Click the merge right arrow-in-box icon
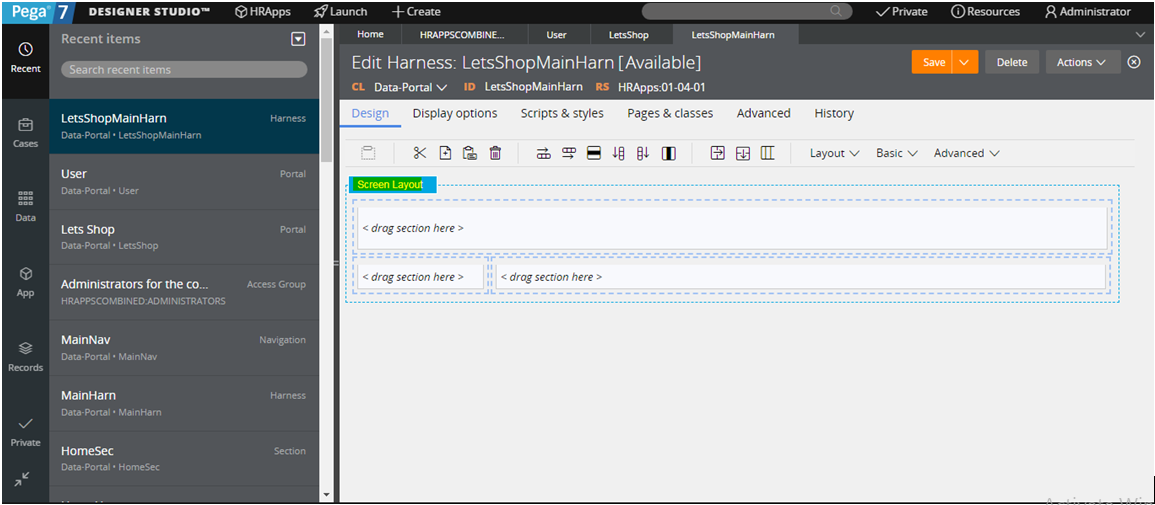The height and width of the screenshot is (505, 1155). (x=718, y=153)
